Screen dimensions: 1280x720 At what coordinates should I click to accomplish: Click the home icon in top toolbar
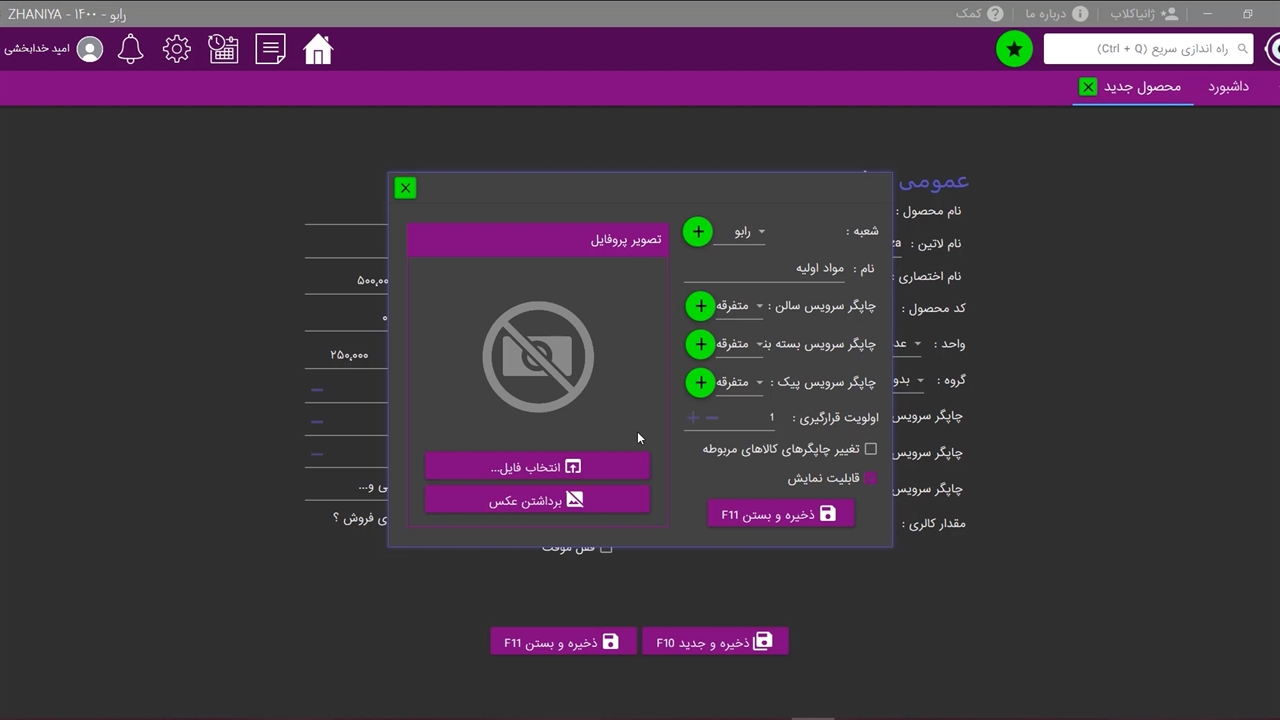pos(318,49)
